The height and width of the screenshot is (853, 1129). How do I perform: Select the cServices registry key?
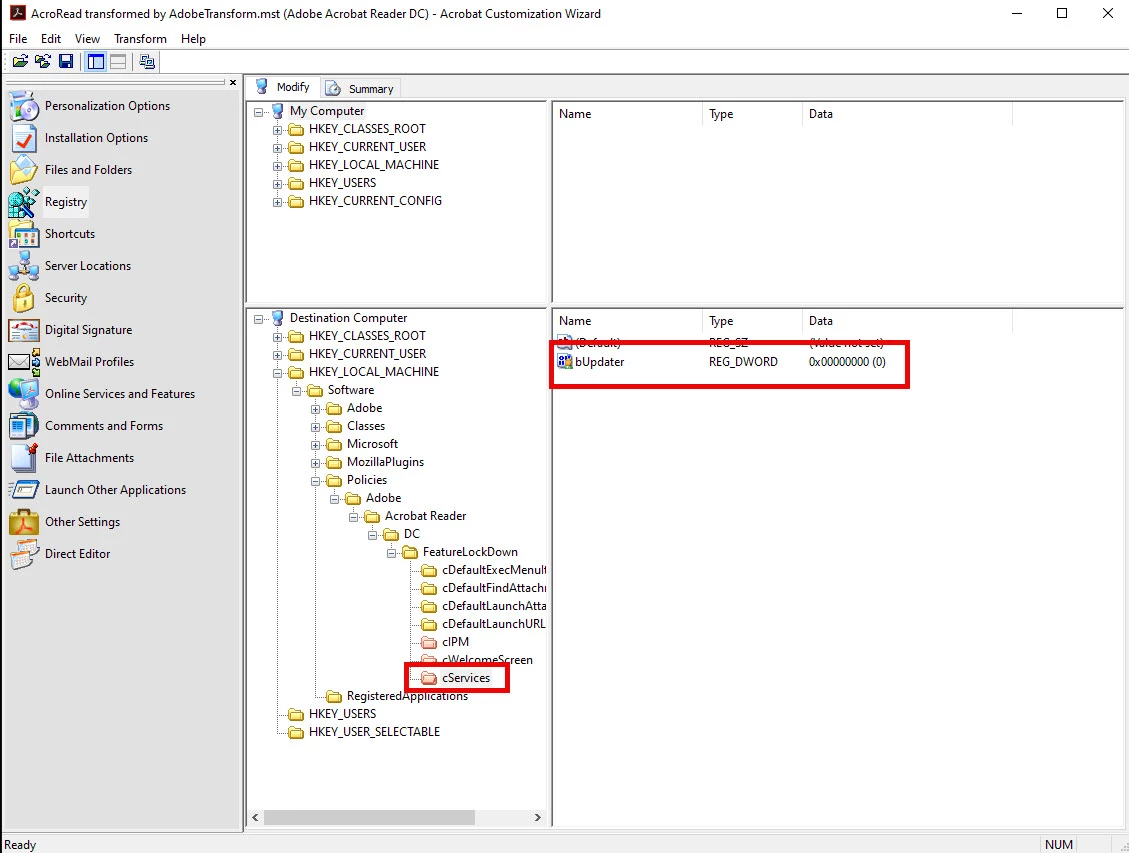(x=466, y=678)
